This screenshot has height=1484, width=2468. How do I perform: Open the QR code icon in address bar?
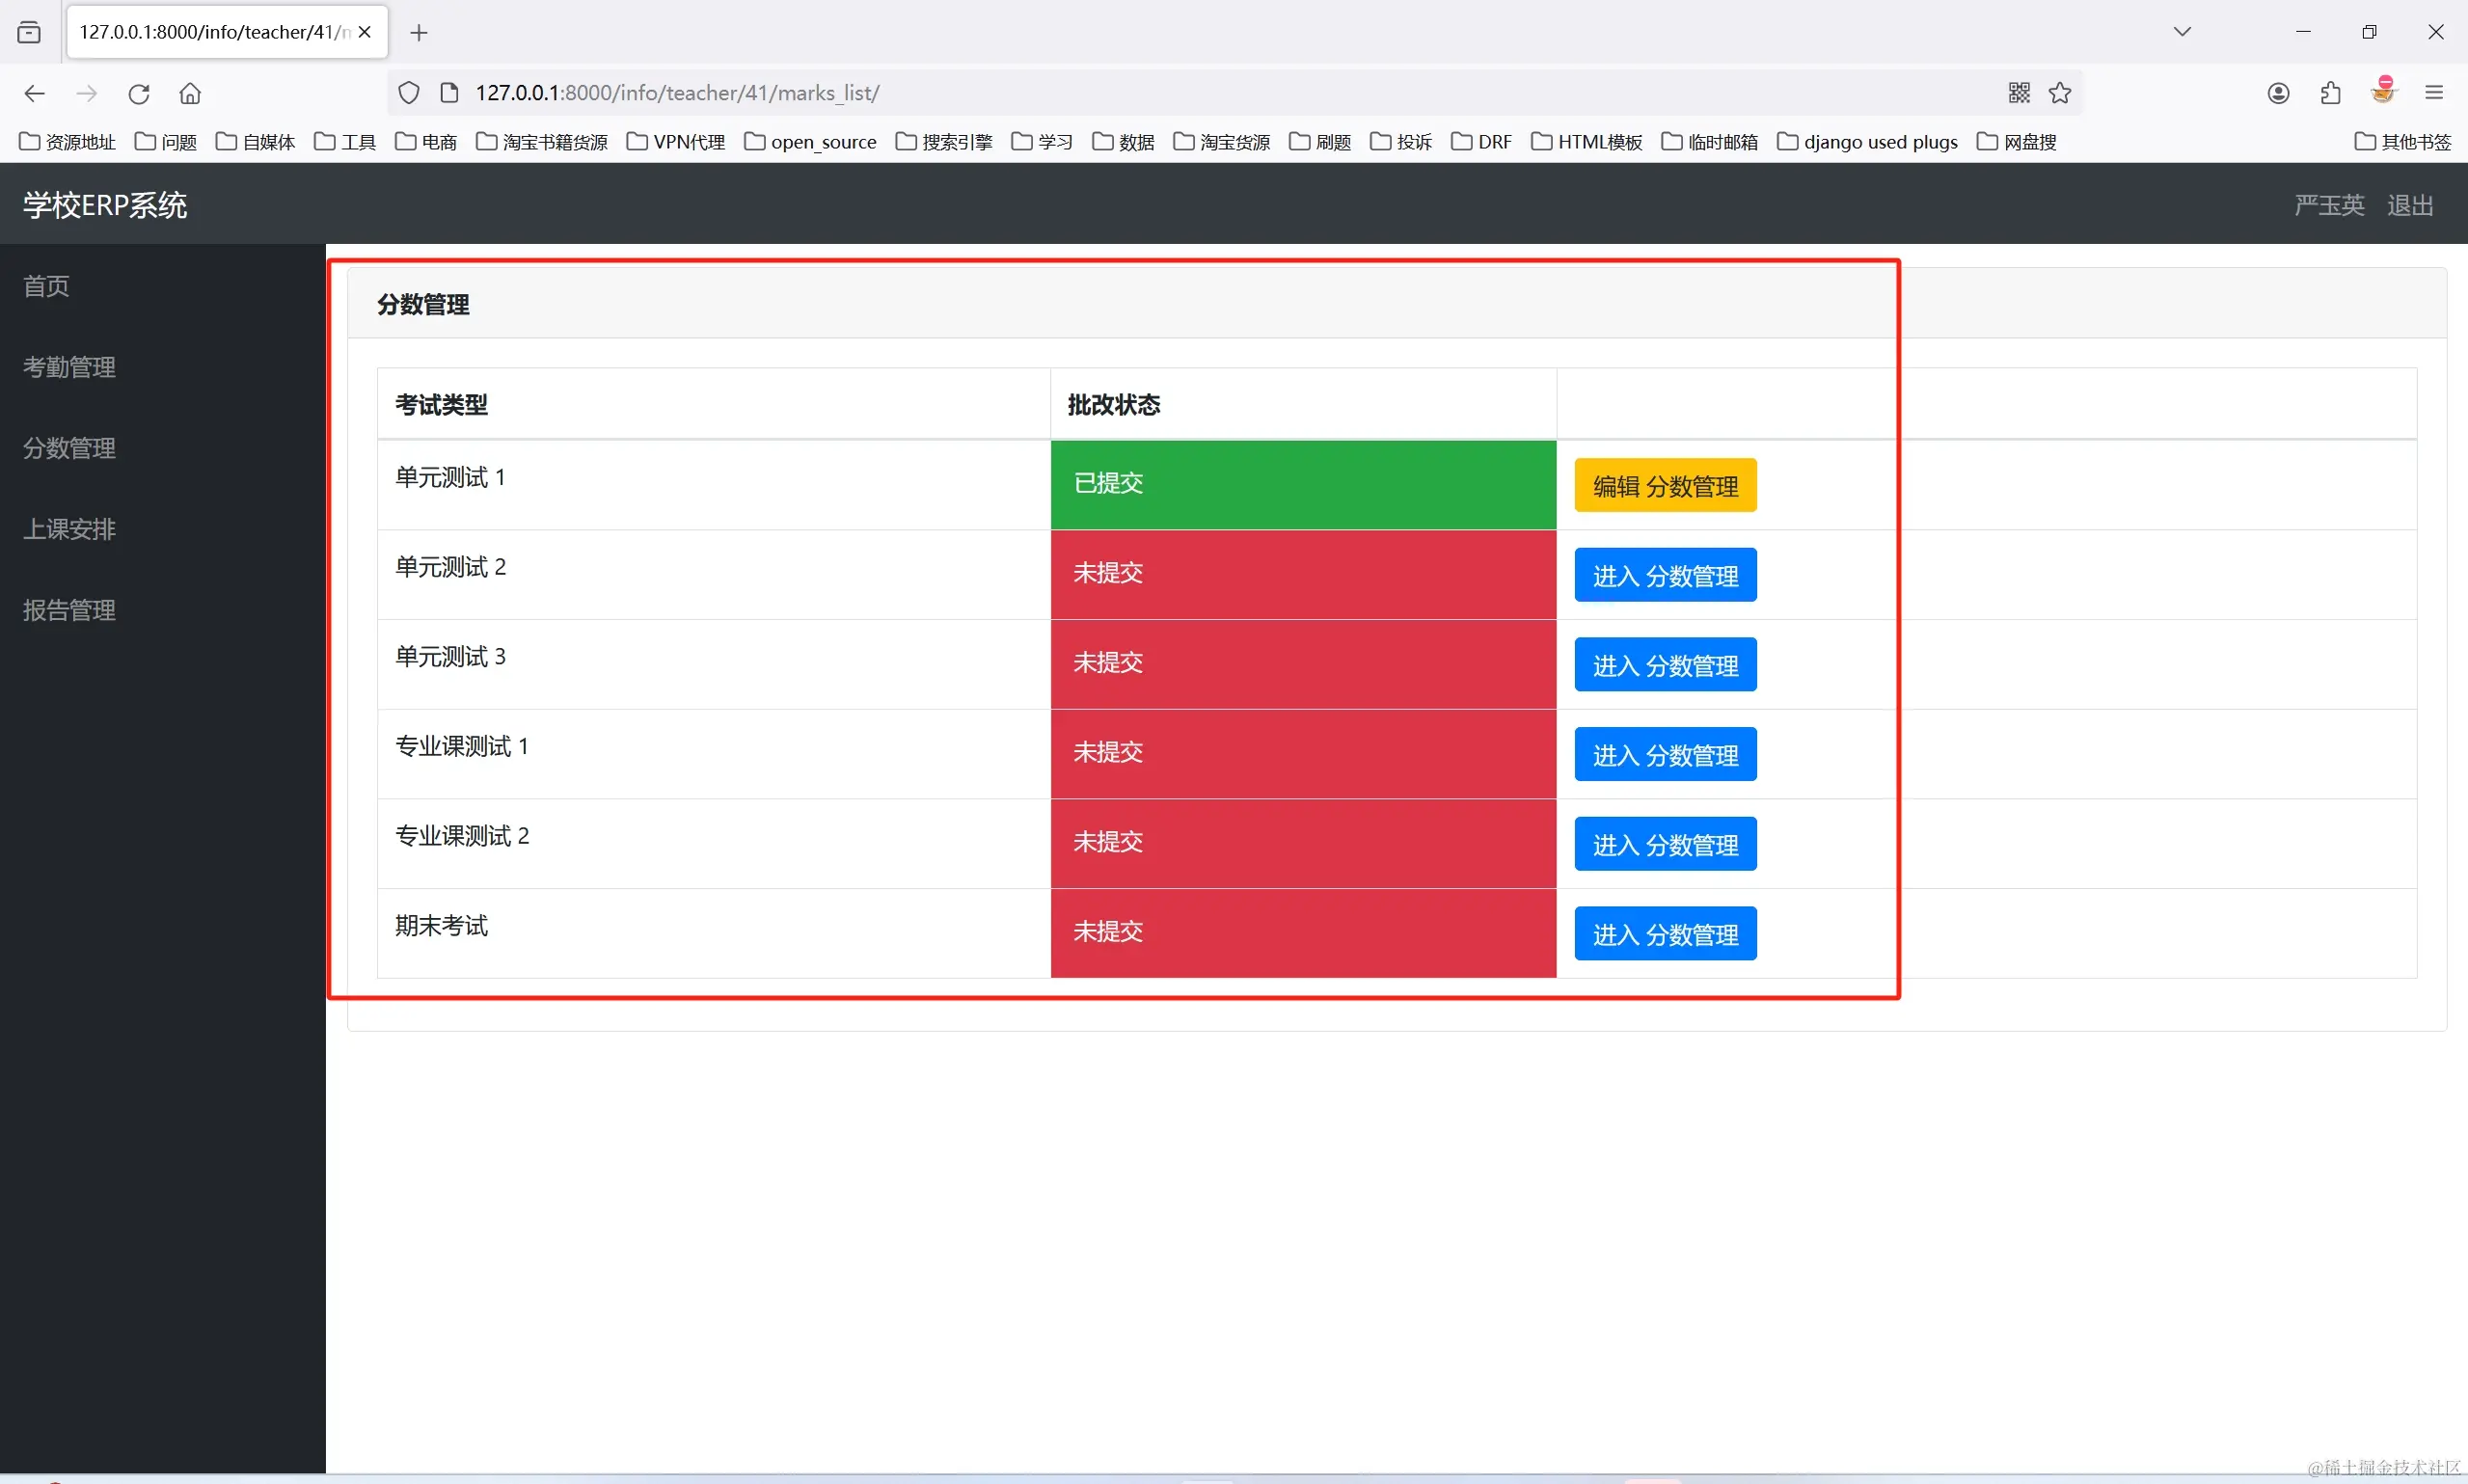pos(2019,93)
